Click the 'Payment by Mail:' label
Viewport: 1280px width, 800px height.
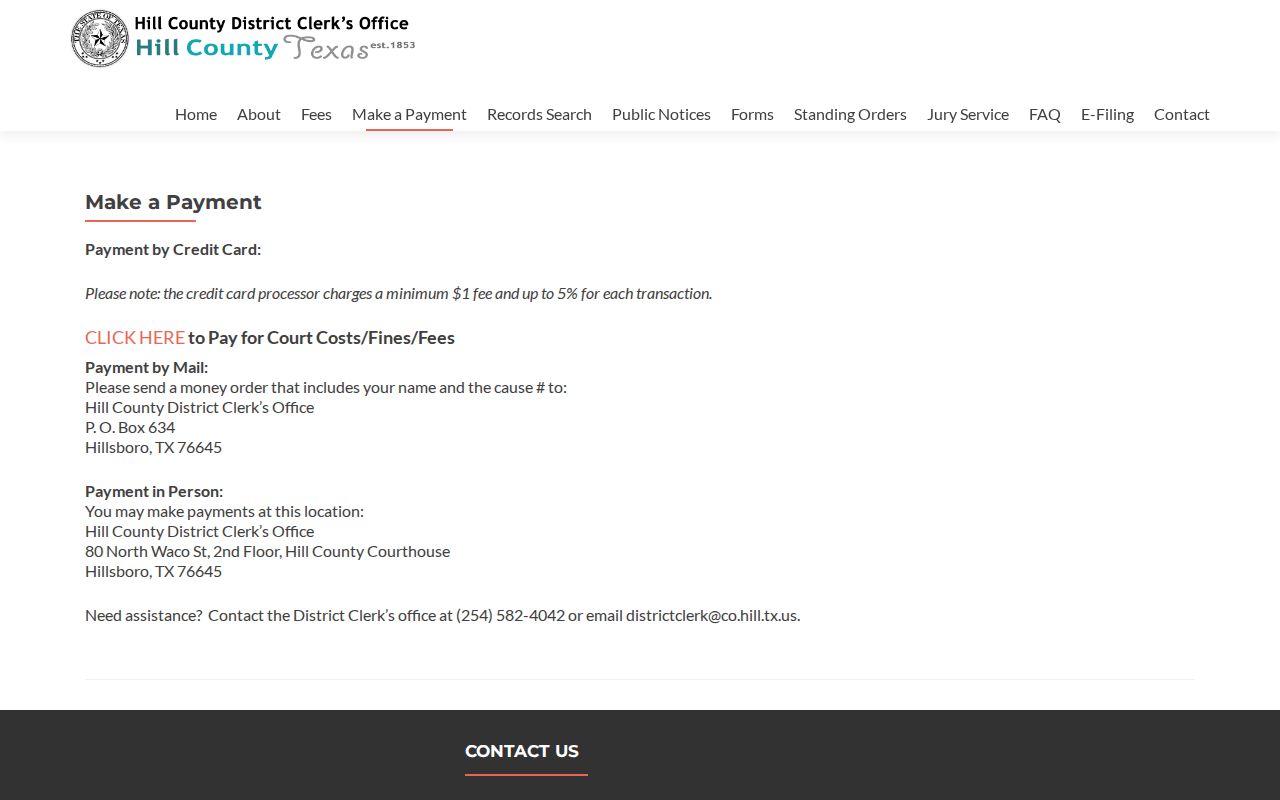coord(146,367)
